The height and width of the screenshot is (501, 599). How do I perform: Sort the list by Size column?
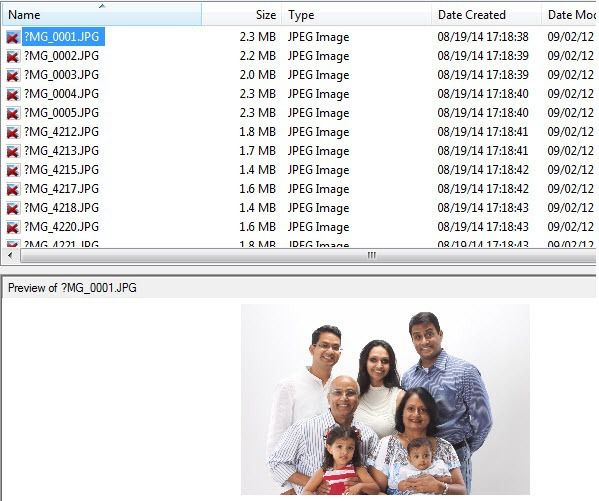pyautogui.click(x=242, y=15)
